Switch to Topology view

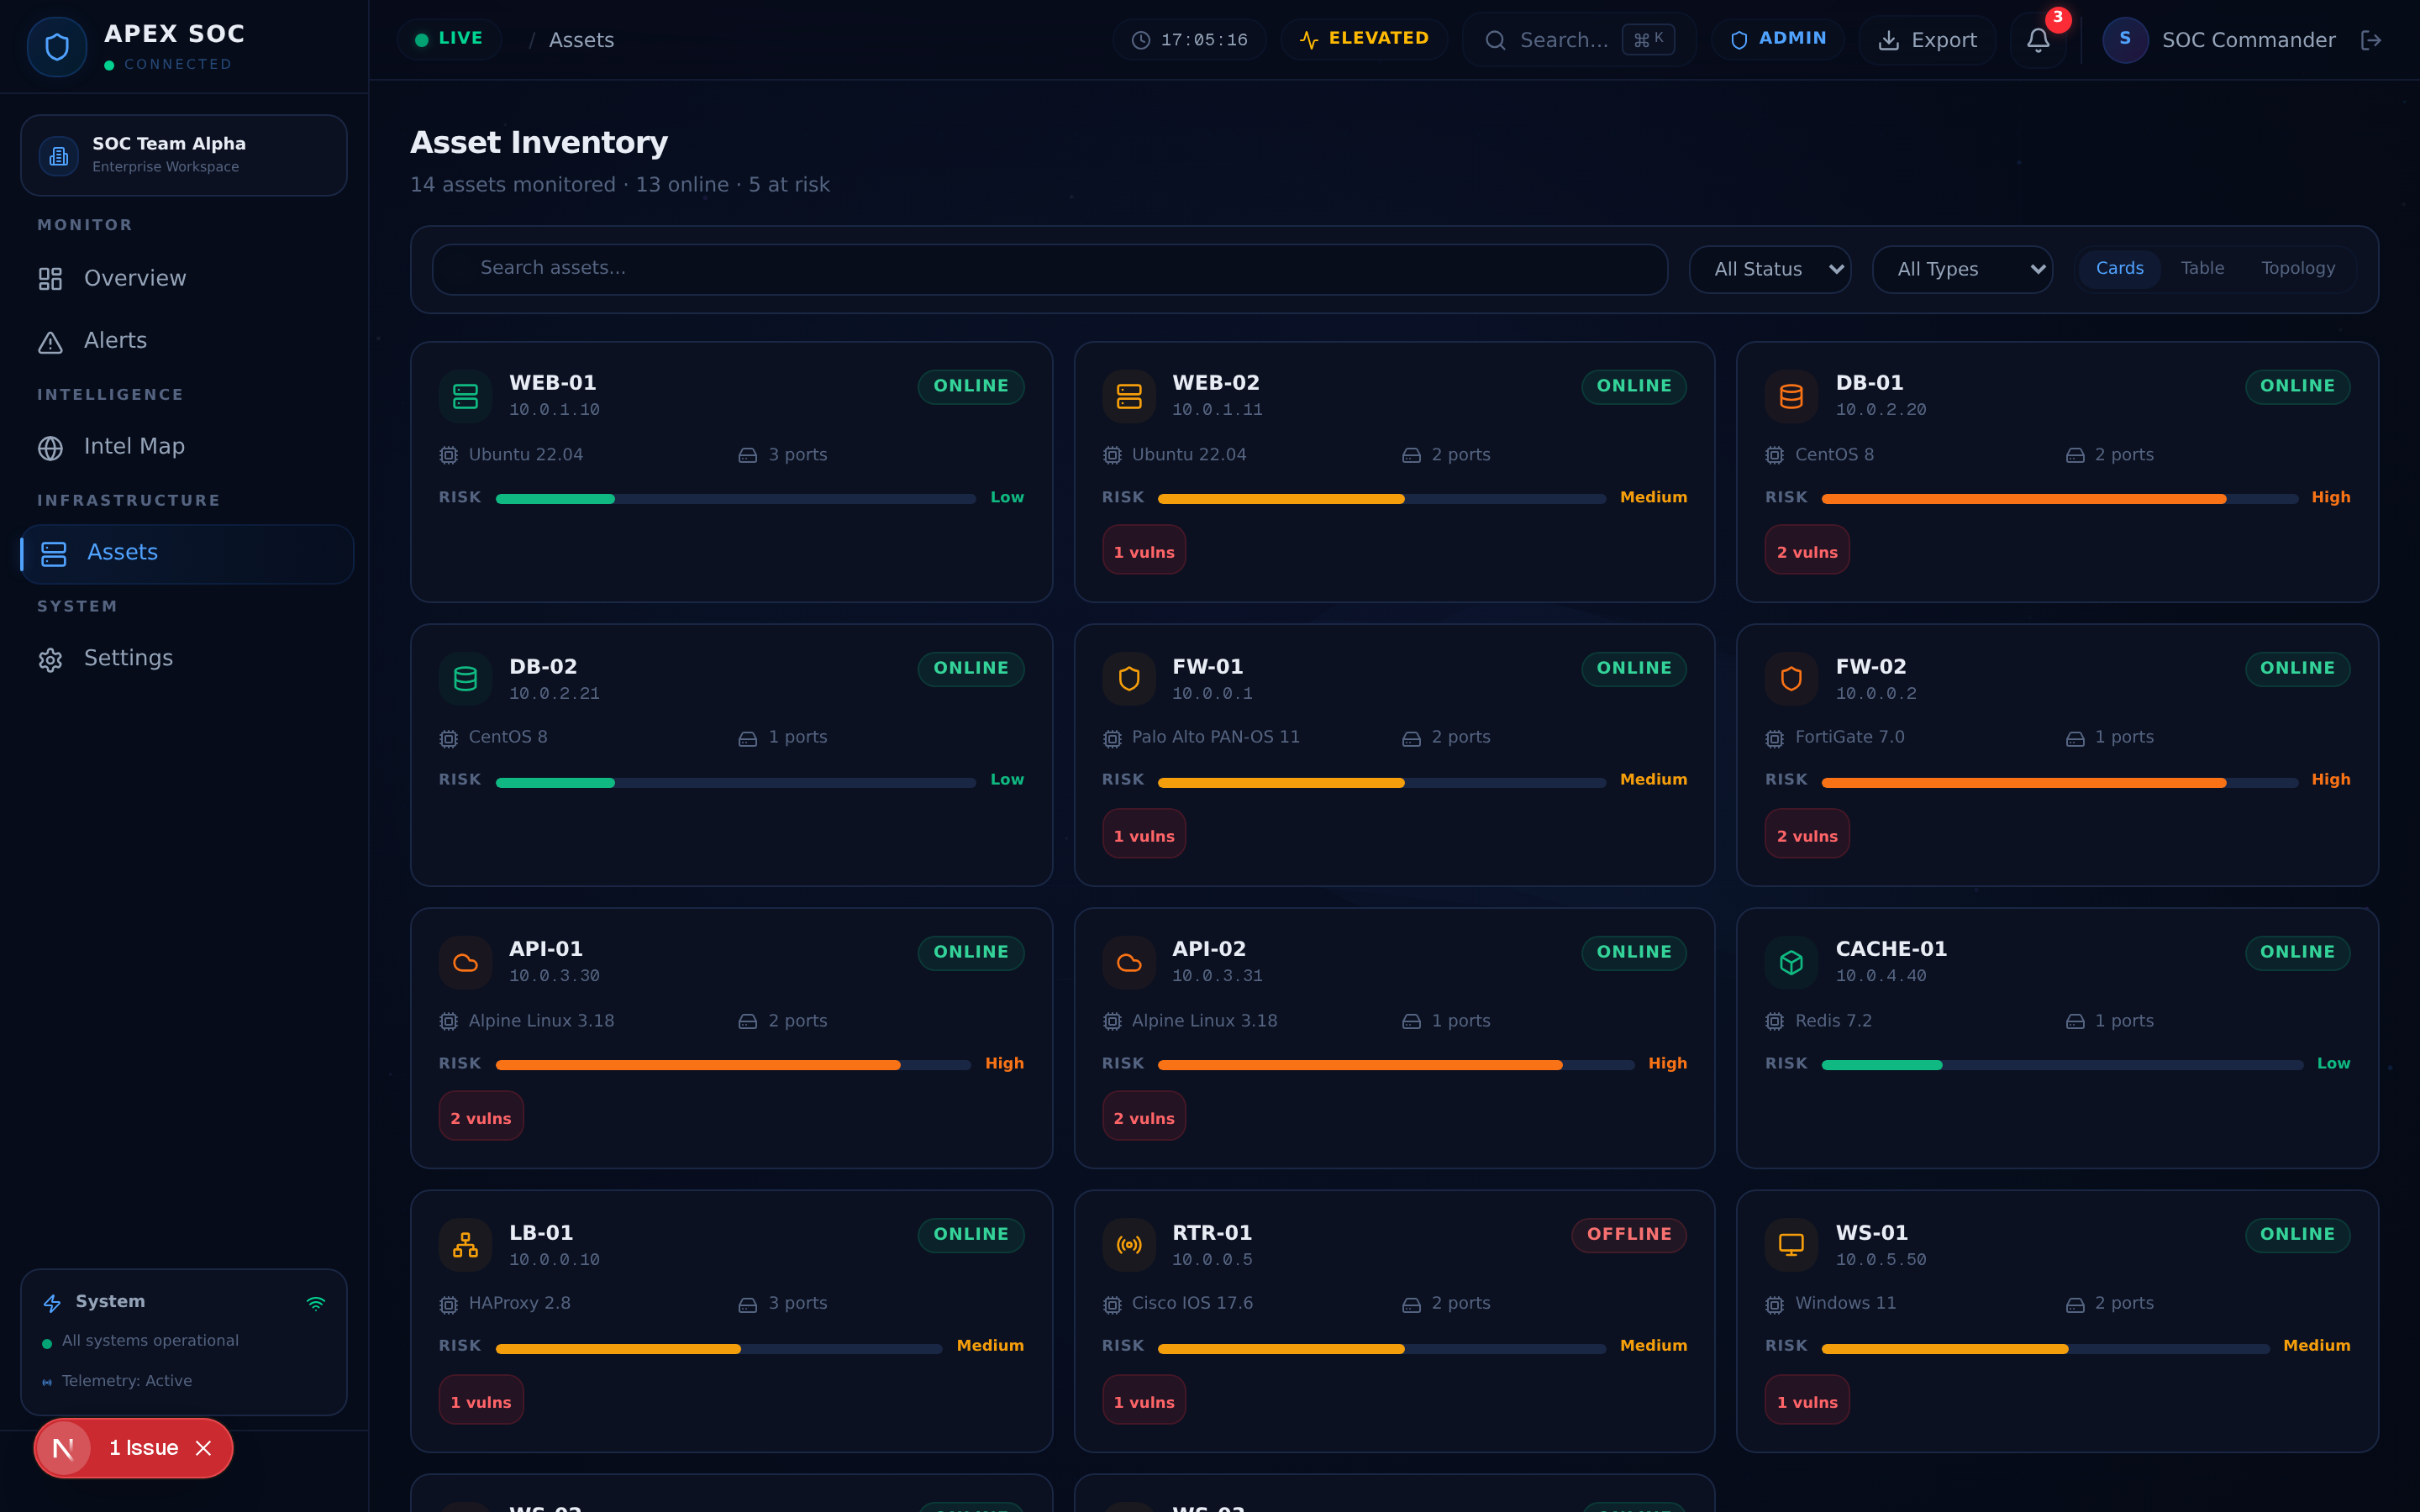[2298, 268]
